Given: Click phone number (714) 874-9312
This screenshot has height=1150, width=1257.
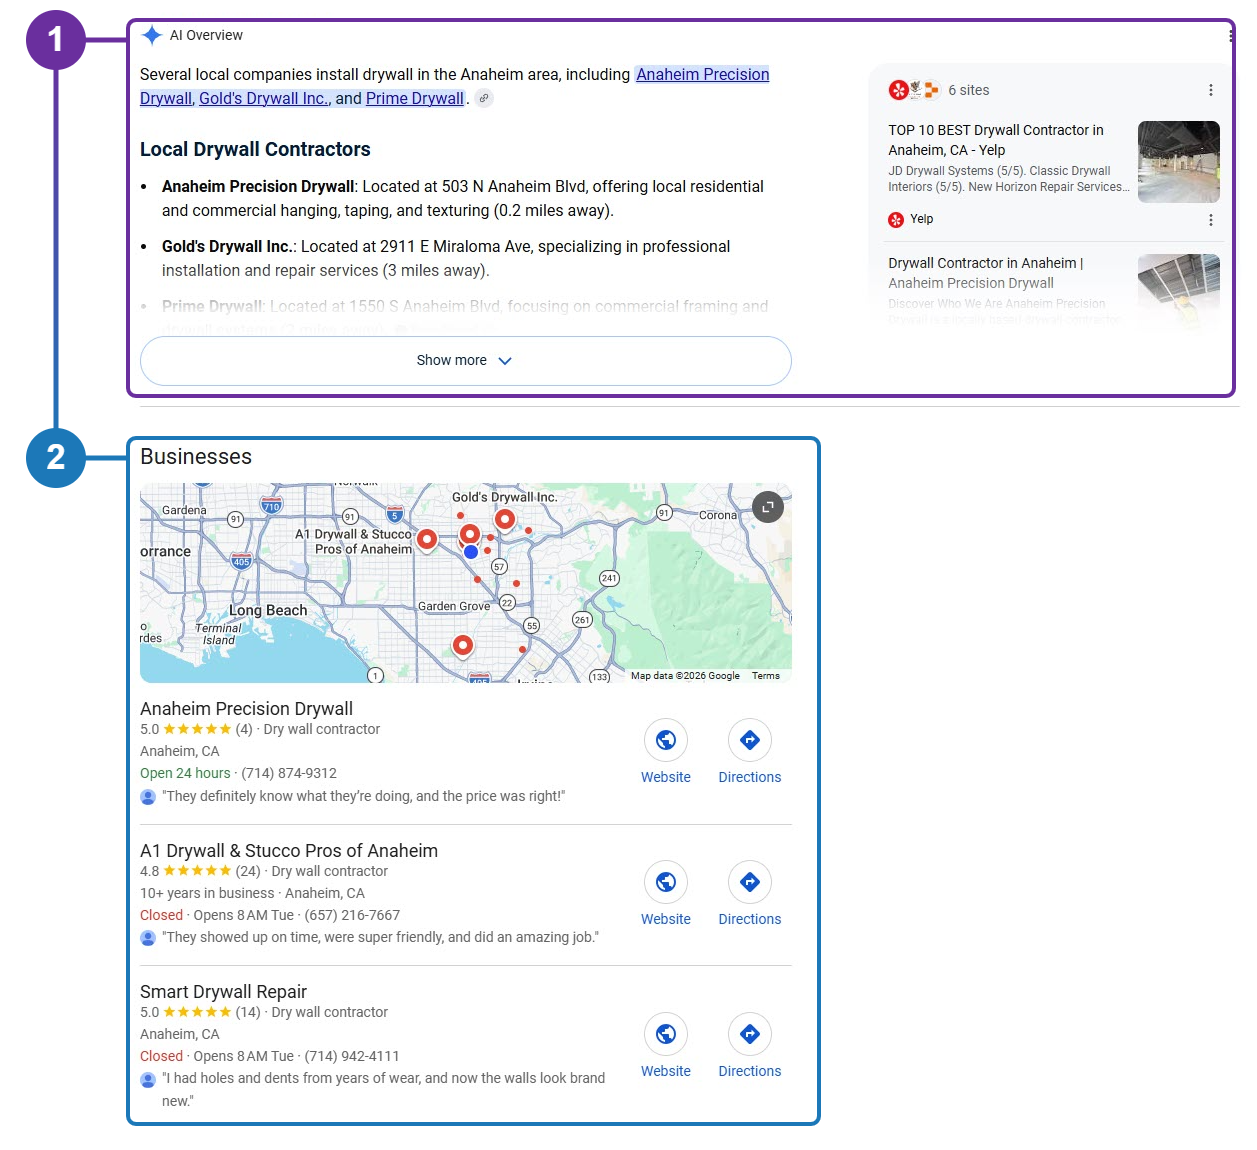Looking at the screenshot, I should [289, 773].
